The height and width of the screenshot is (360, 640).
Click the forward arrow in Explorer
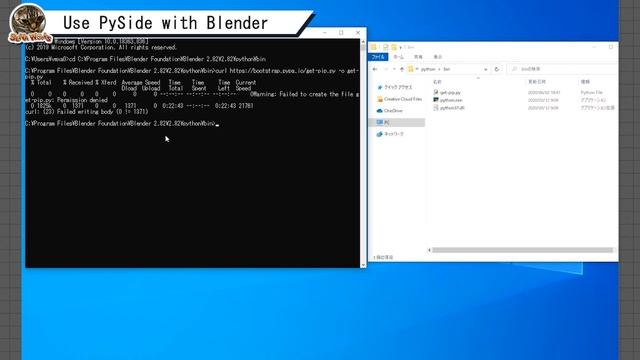coord(385,69)
